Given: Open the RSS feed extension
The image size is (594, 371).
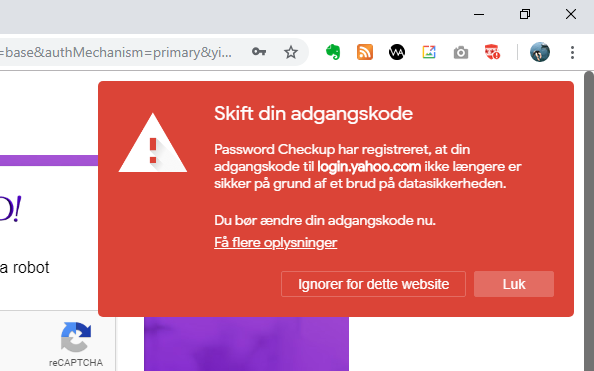Looking at the screenshot, I should coord(365,52).
